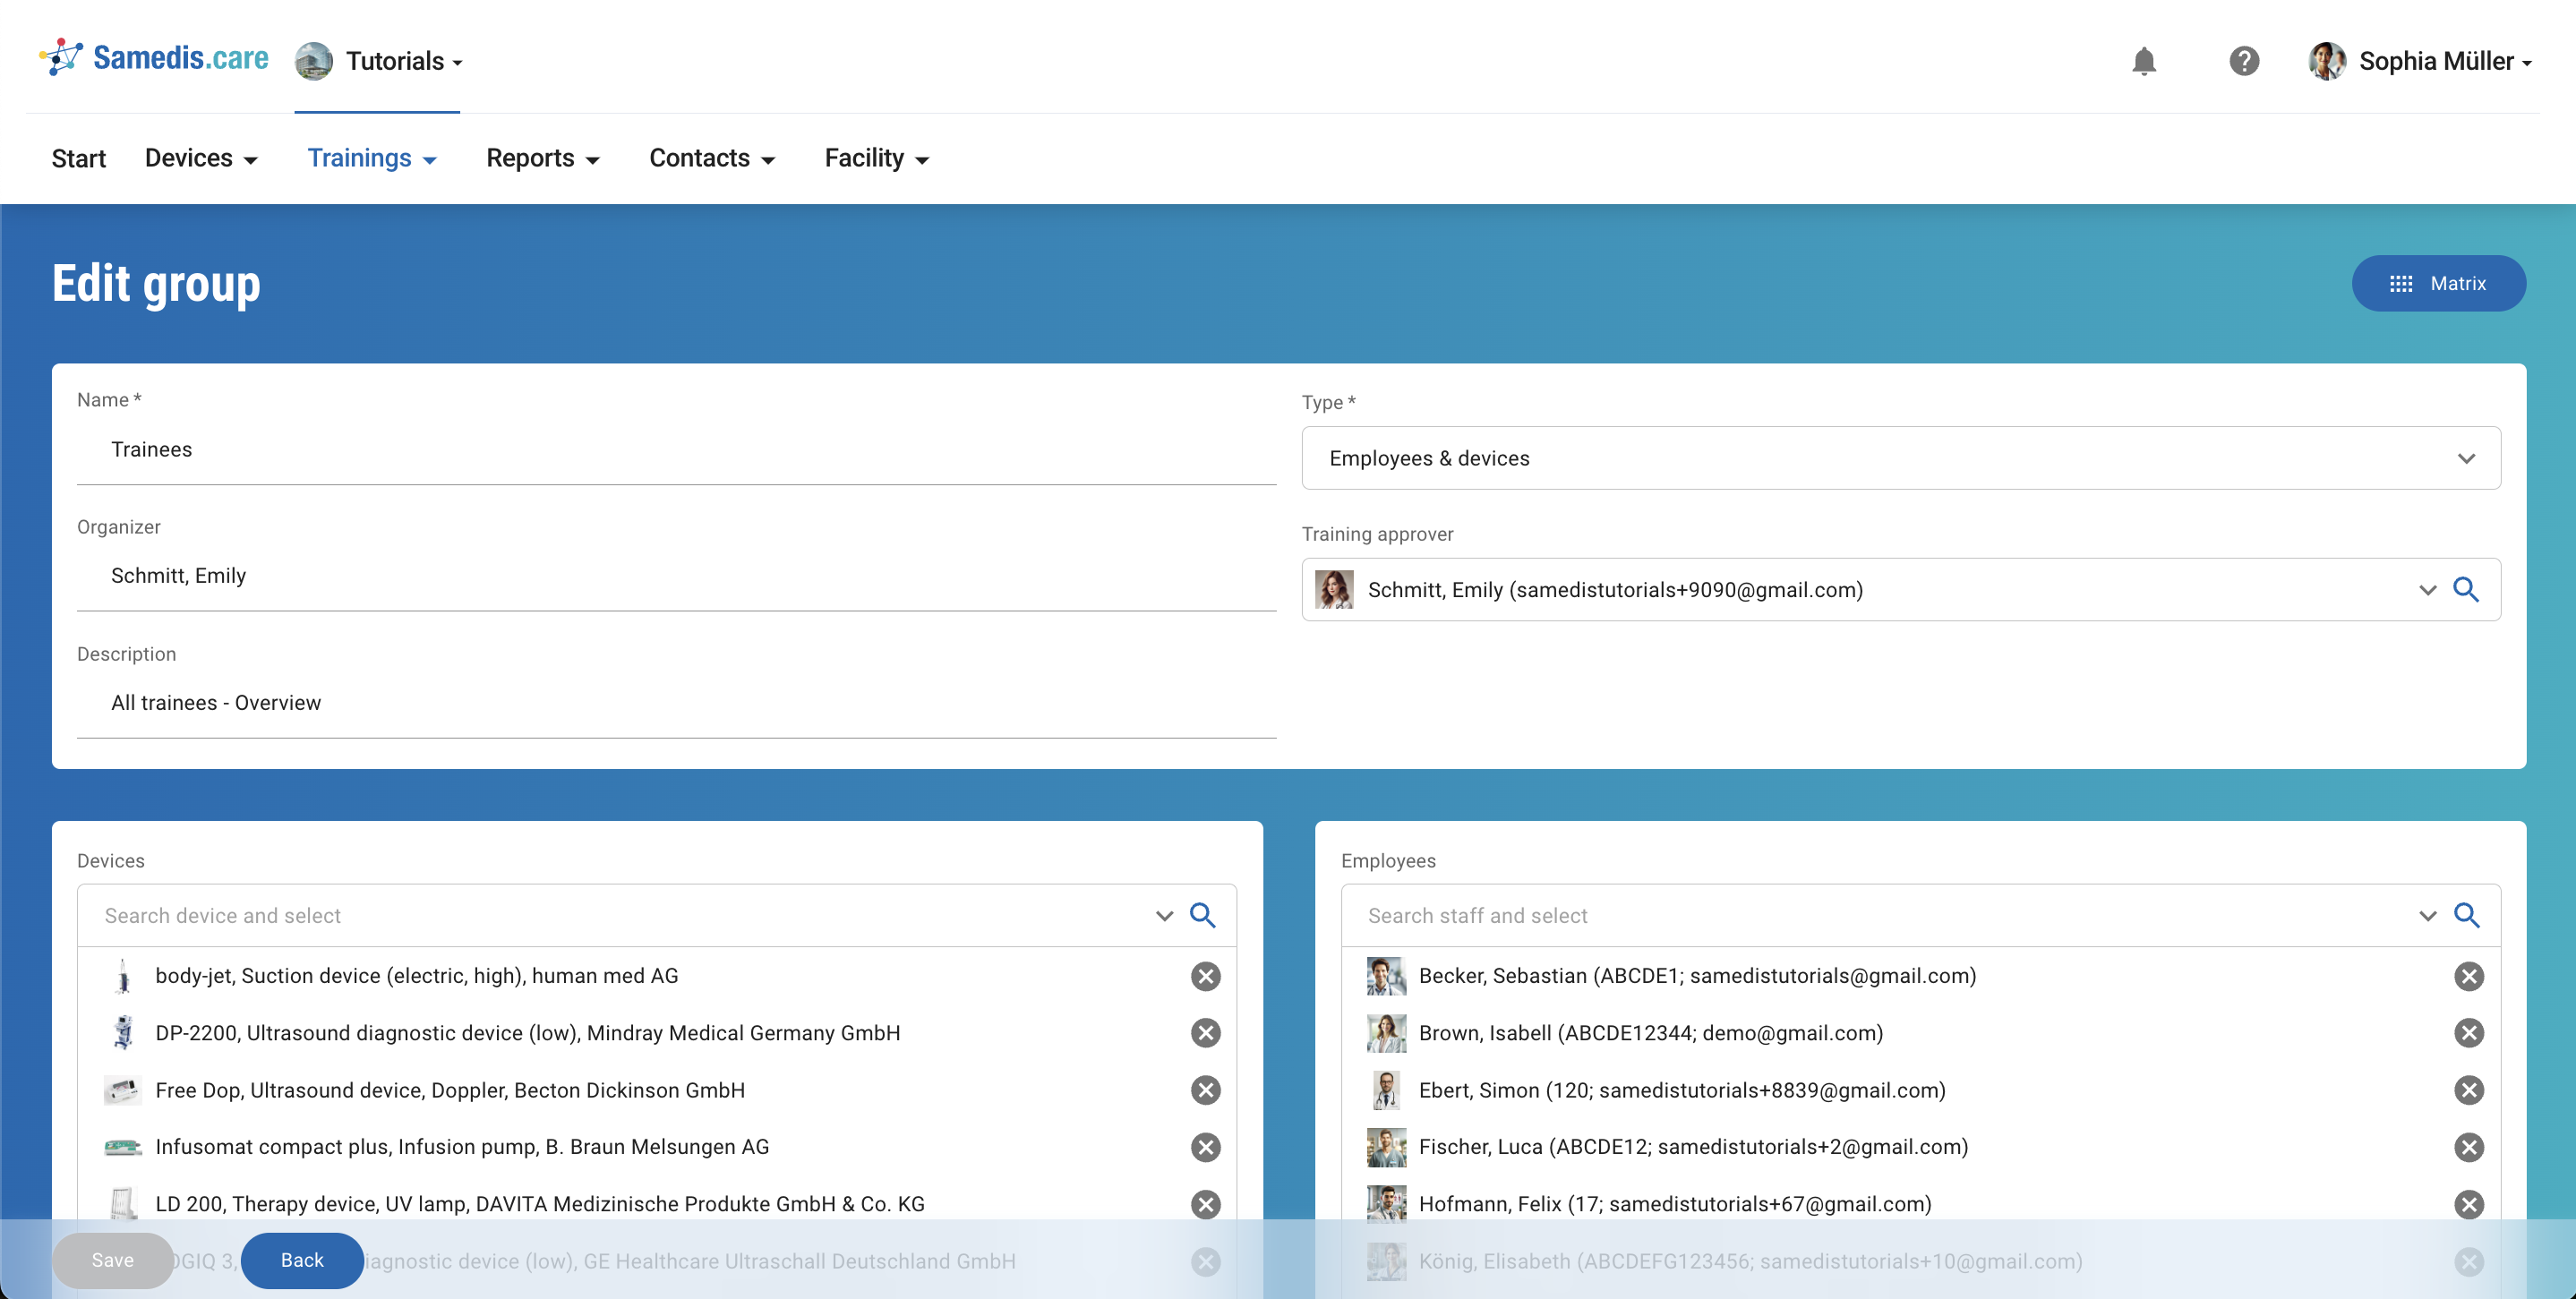Open the notifications bell
This screenshot has width=2576, height=1299.
[x=2143, y=61]
